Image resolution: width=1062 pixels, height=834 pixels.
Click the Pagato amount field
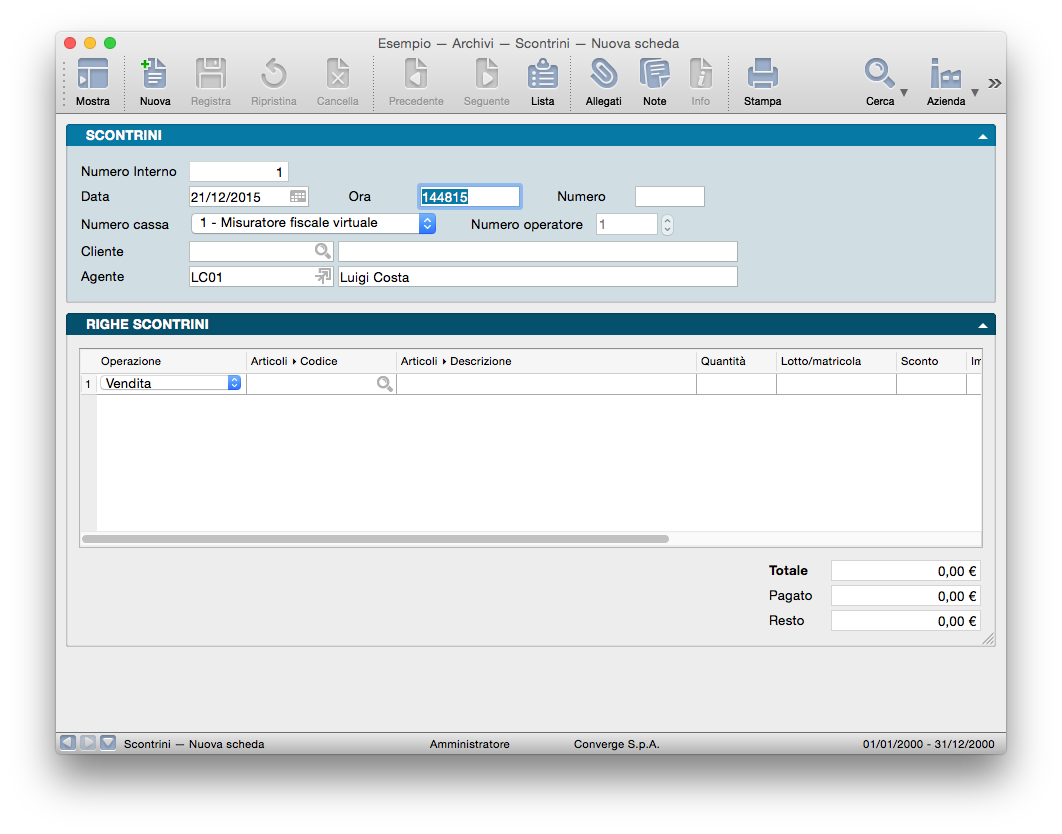pos(906,596)
